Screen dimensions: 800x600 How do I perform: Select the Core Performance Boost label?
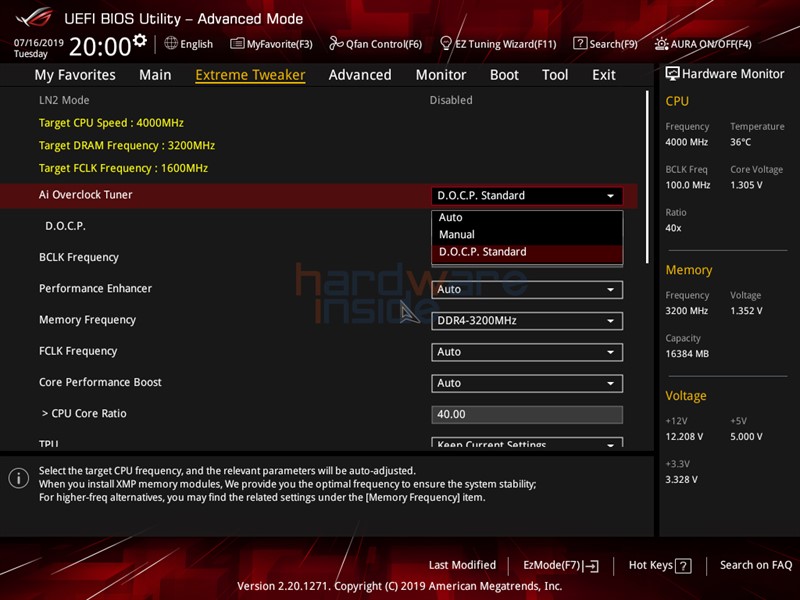pyautogui.click(x=100, y=382)
